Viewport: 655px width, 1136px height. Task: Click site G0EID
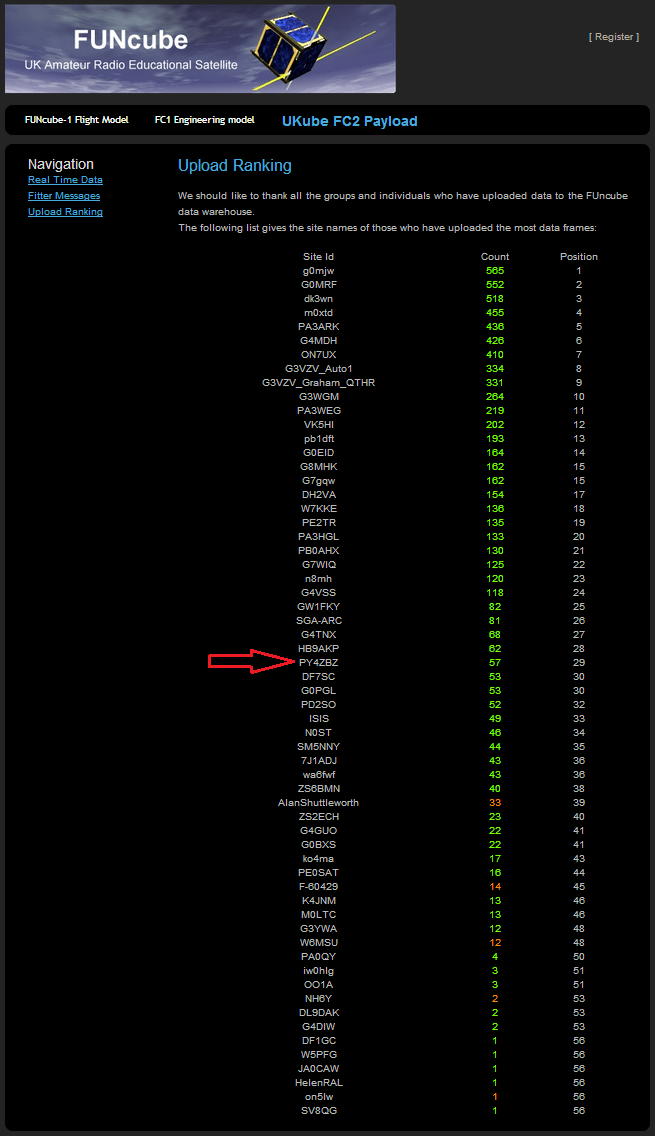[319, 453]
